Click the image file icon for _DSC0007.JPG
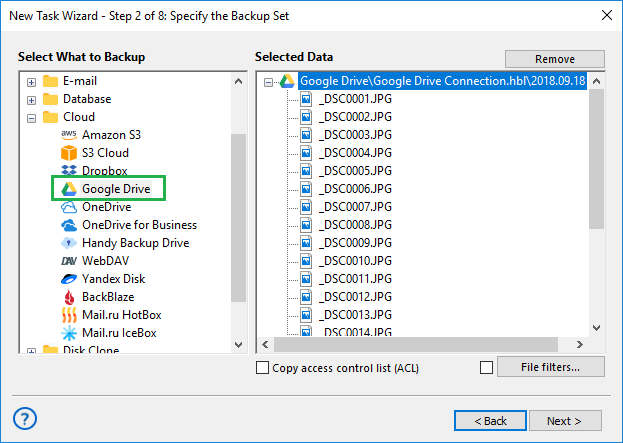The width and height of the screenshot is (623, 443). click(x=306, y=207)
